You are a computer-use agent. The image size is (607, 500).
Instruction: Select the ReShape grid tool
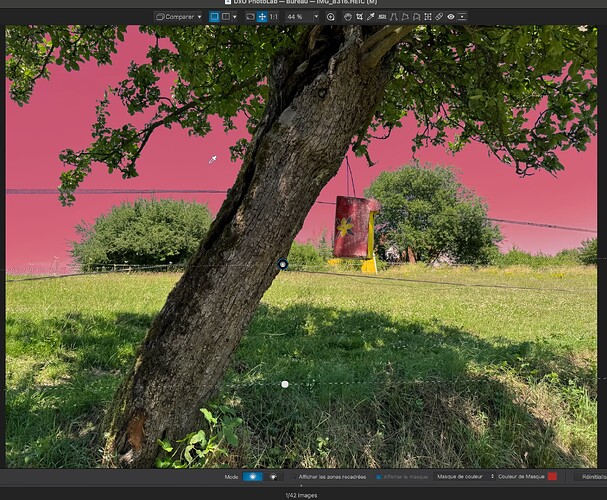[428, 17]
